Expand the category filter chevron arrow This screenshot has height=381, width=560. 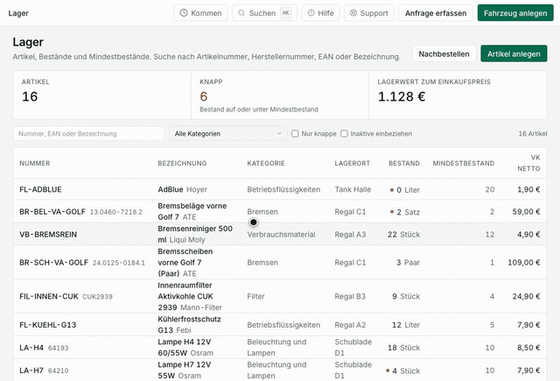279,134
